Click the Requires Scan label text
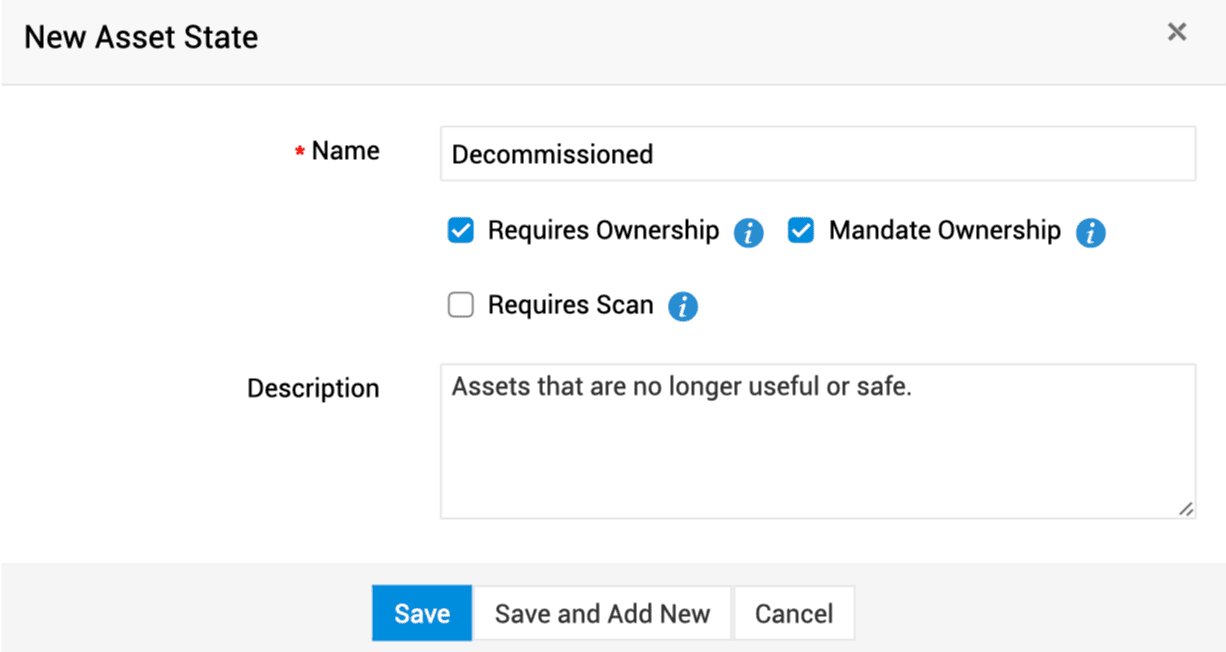This screenshot has height=652, width=1226. pyautogui.click(x=570, y=305)
